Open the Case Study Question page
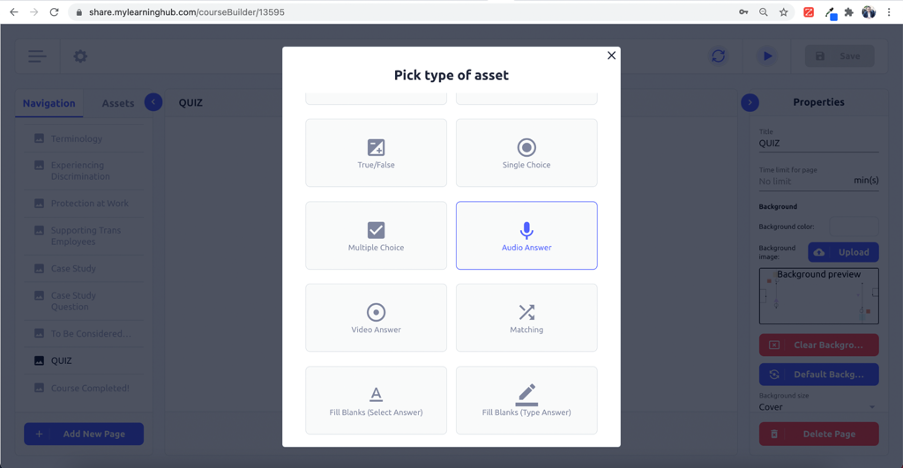 click(x=85, y=301)
